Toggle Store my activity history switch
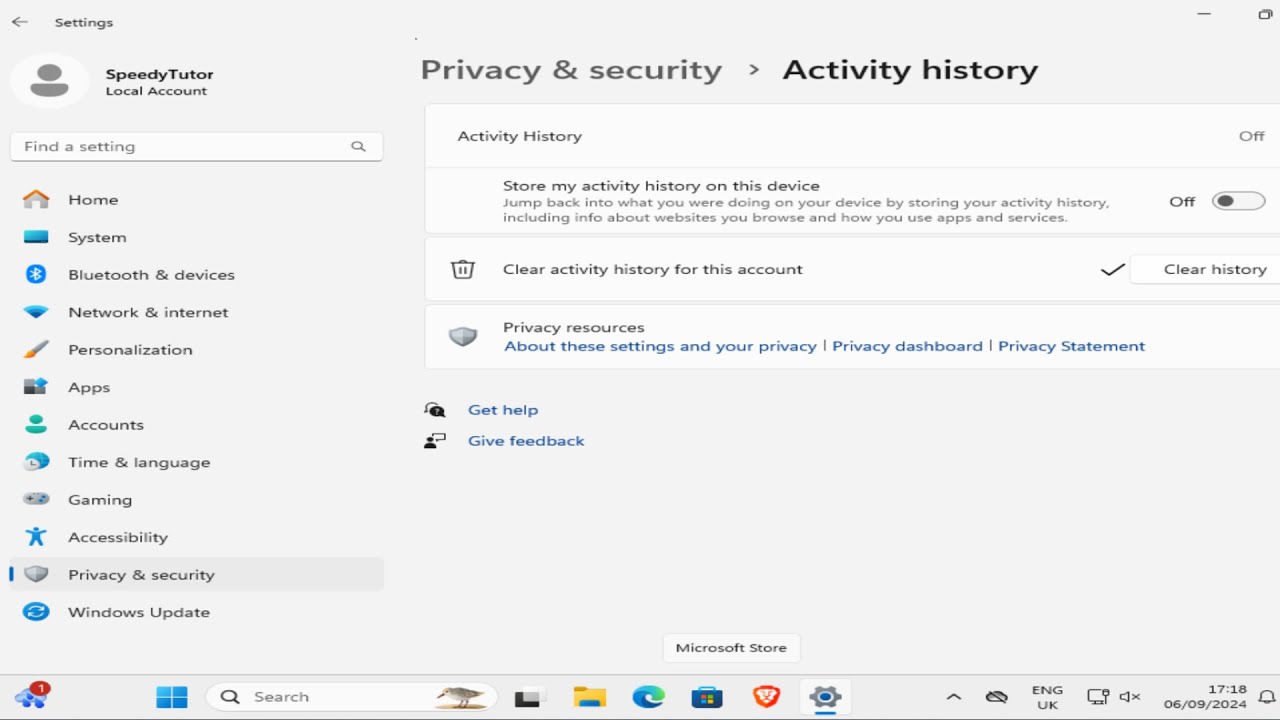Image resolution: width=1280 pixels, height=720 pixels. point(1238,201)
